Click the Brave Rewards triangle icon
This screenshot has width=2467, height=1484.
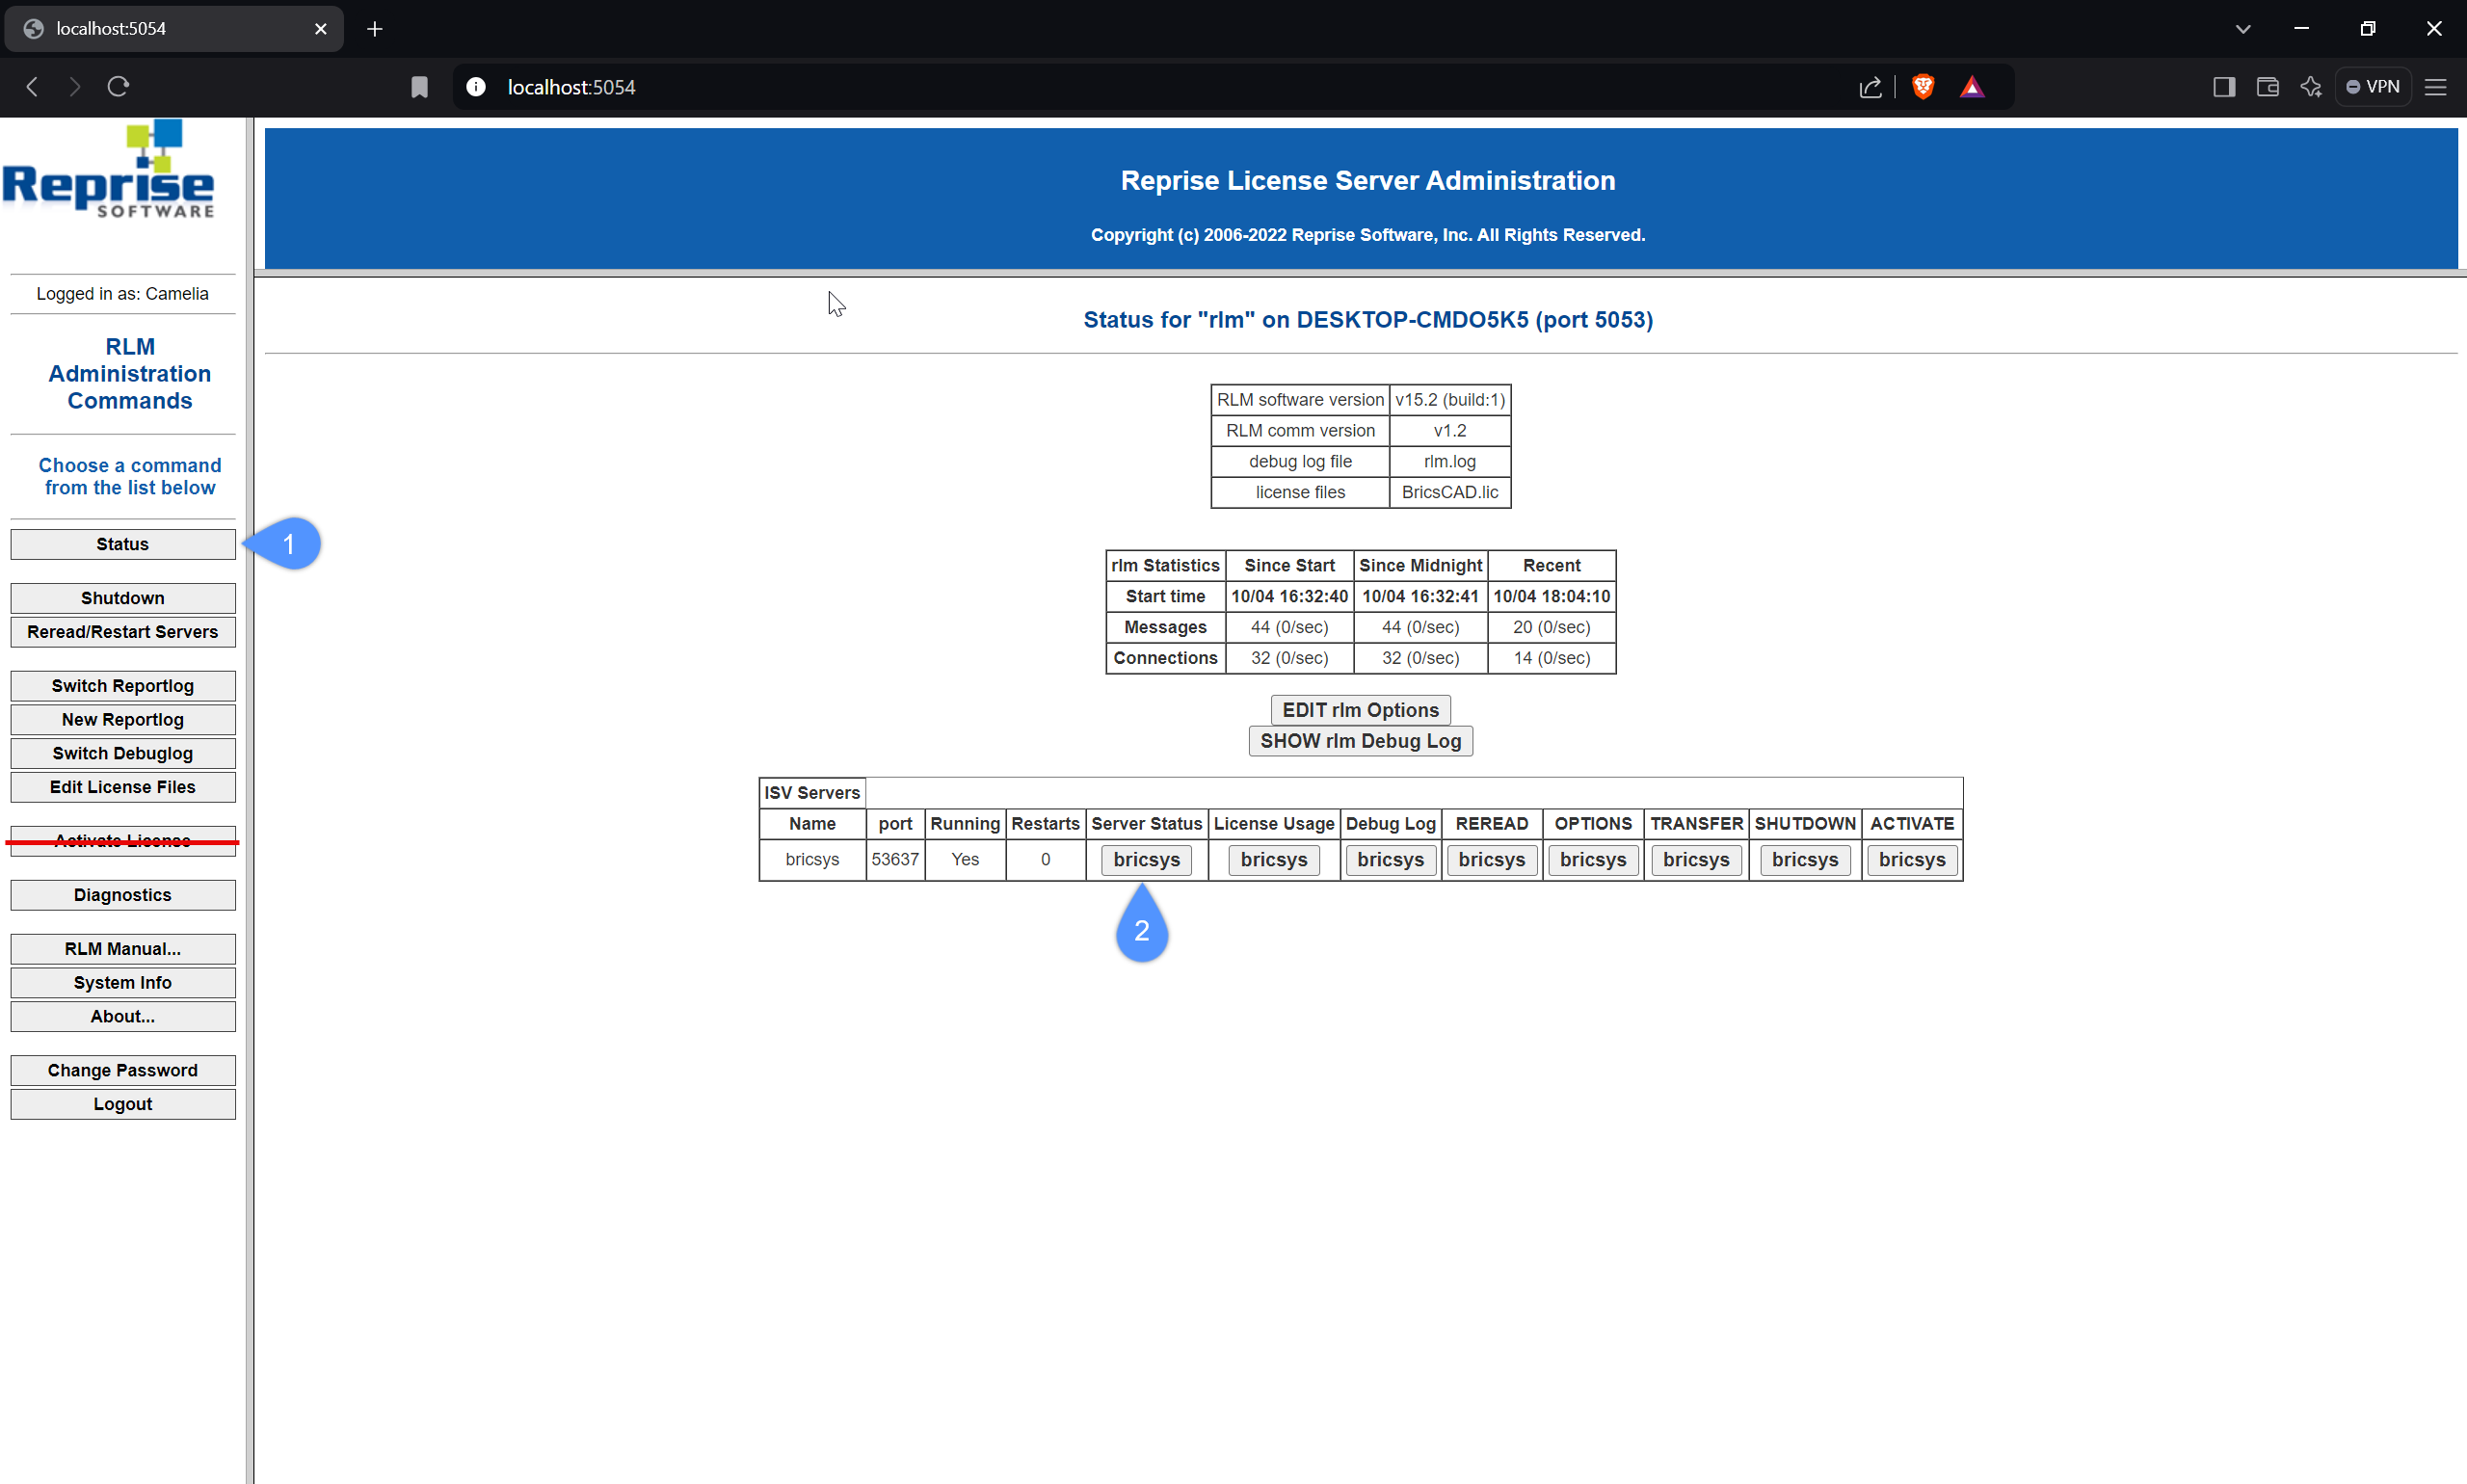1971,87
